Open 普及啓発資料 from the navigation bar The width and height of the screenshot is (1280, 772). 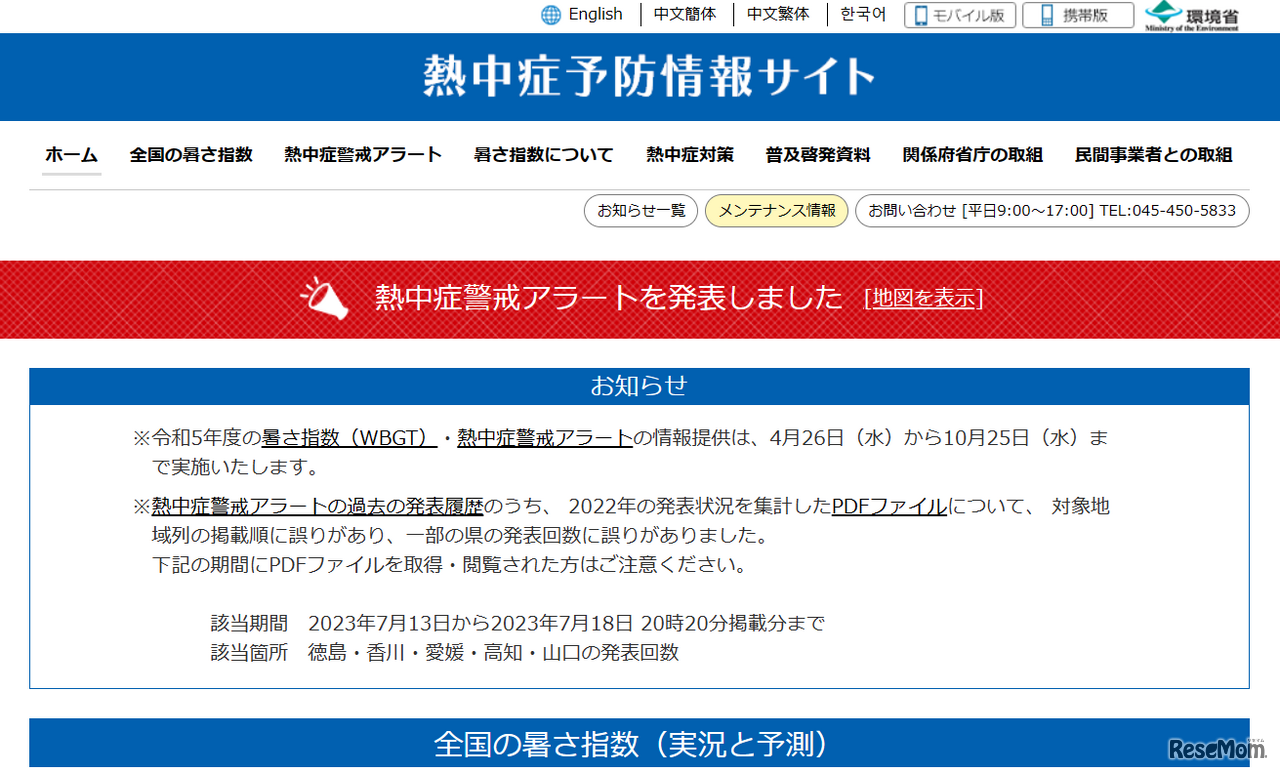pyautogui.click(x=819, y=155)
